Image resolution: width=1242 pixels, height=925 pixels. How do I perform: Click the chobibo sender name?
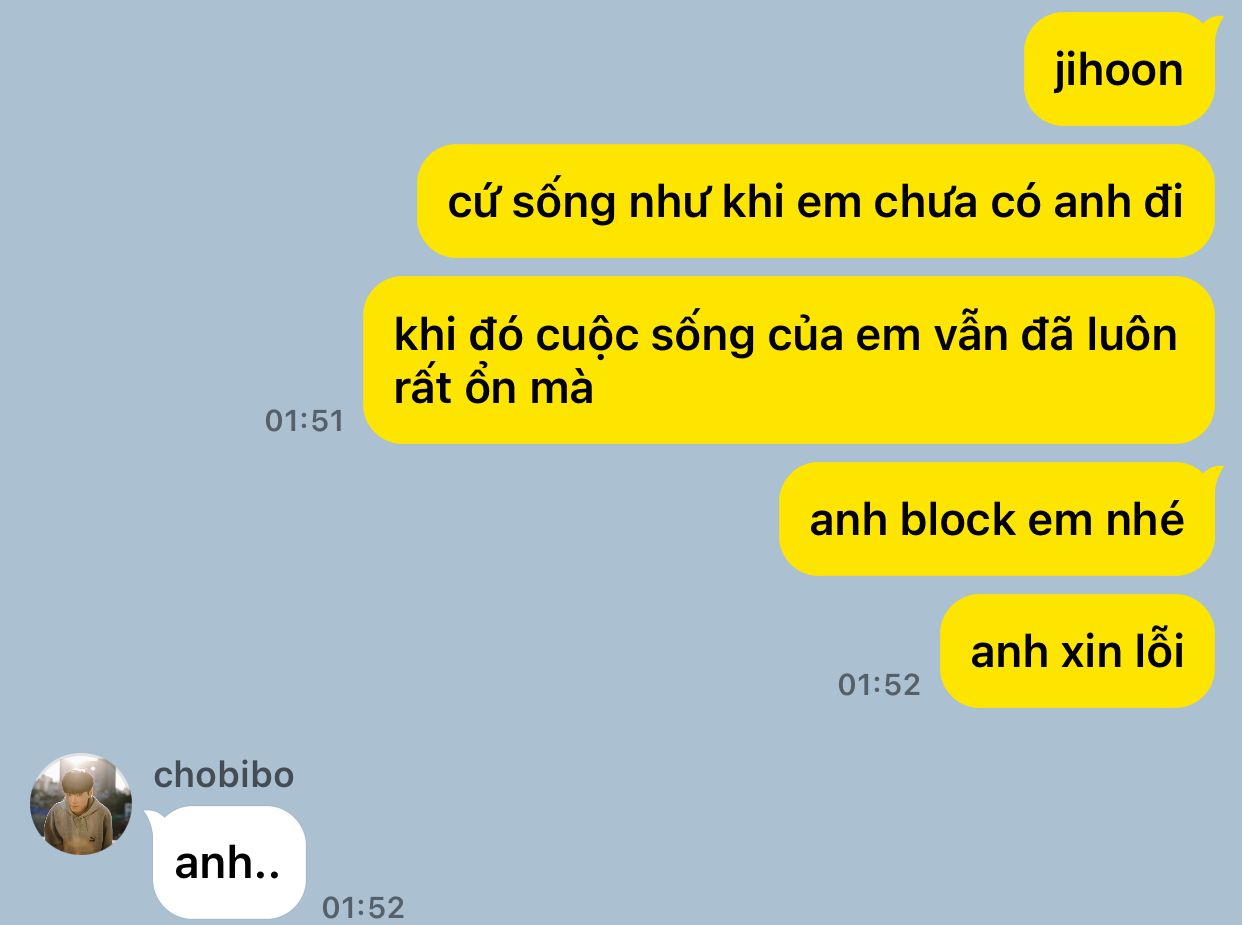point(224,775)
